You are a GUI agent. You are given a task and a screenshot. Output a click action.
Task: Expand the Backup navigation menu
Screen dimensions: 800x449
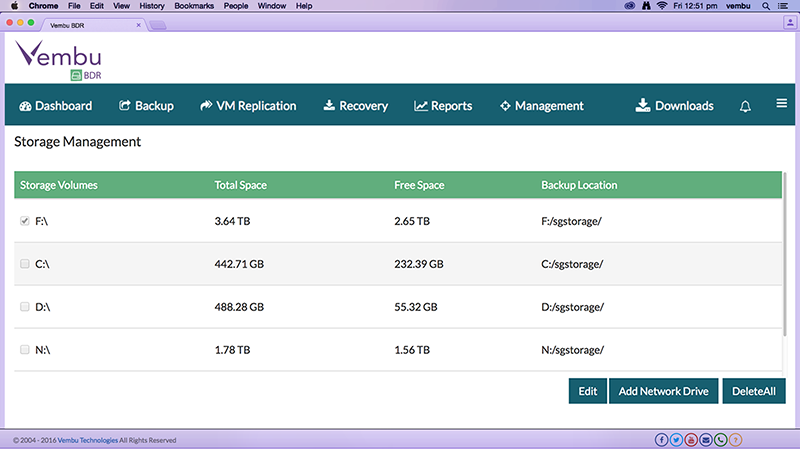146,105
